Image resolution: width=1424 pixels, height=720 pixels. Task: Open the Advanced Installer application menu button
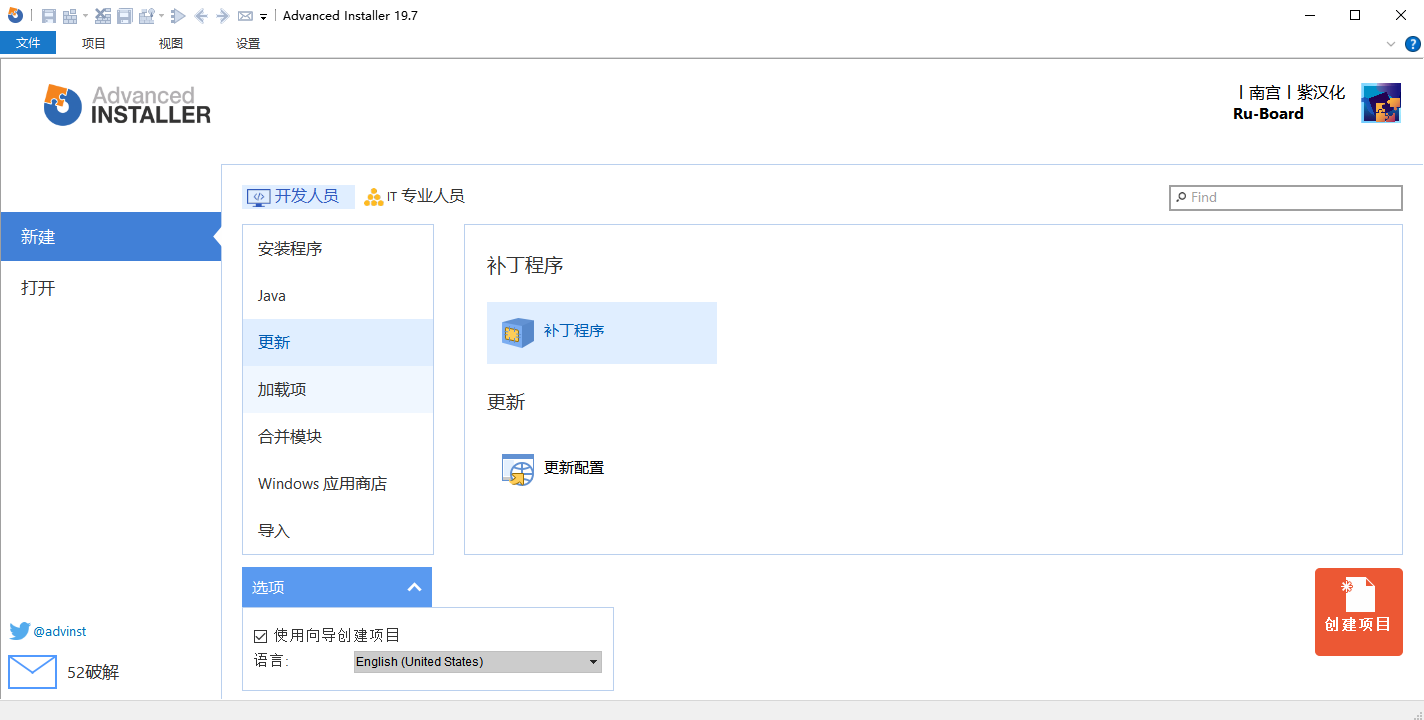point(15,15)
